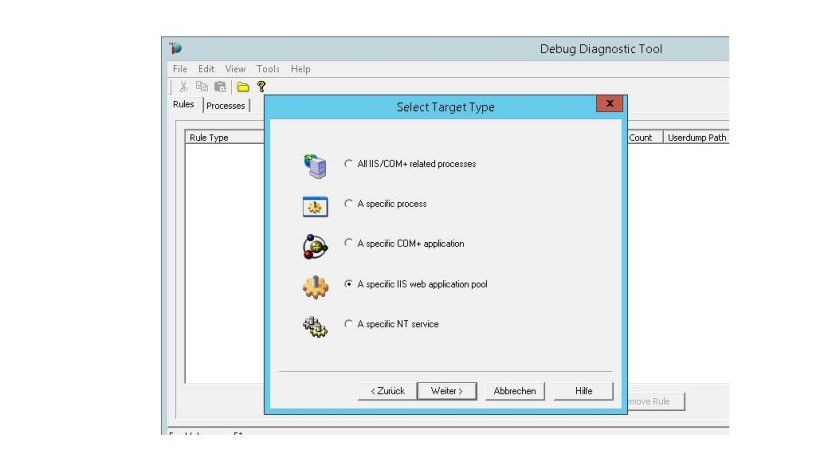Screen dimensions: 840x473
Task: Select A specific COM+ application radio button
Action: tap(349, 243)
